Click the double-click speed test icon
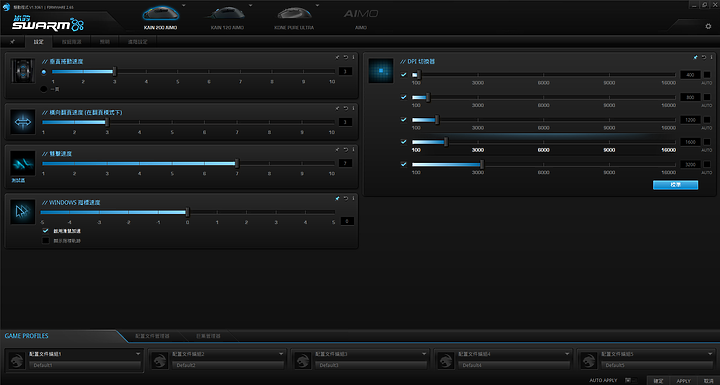 (x=22, y=163)
